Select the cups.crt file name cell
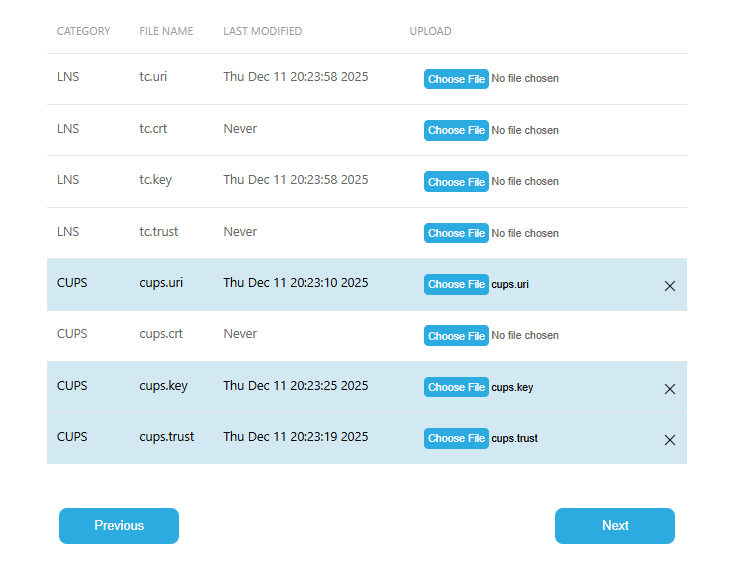The width and height of the screenshot is (737, 570). pyautogui.click(x=161, y=334)
